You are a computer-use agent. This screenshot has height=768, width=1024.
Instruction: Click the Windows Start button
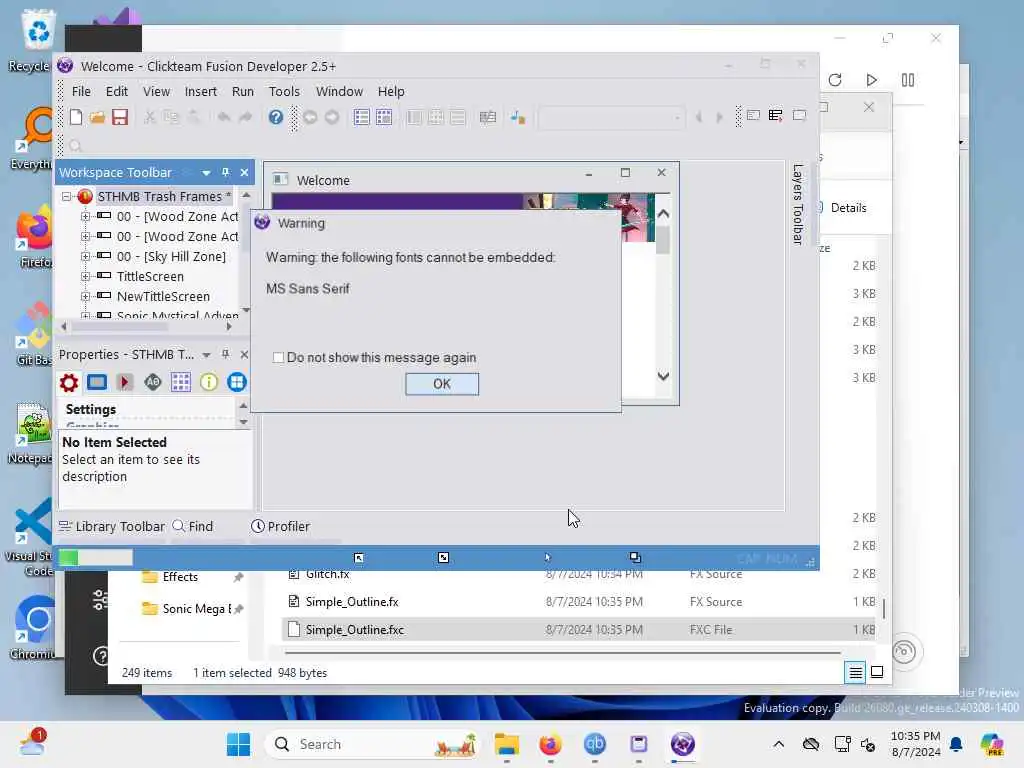click(x=238, y=744)
